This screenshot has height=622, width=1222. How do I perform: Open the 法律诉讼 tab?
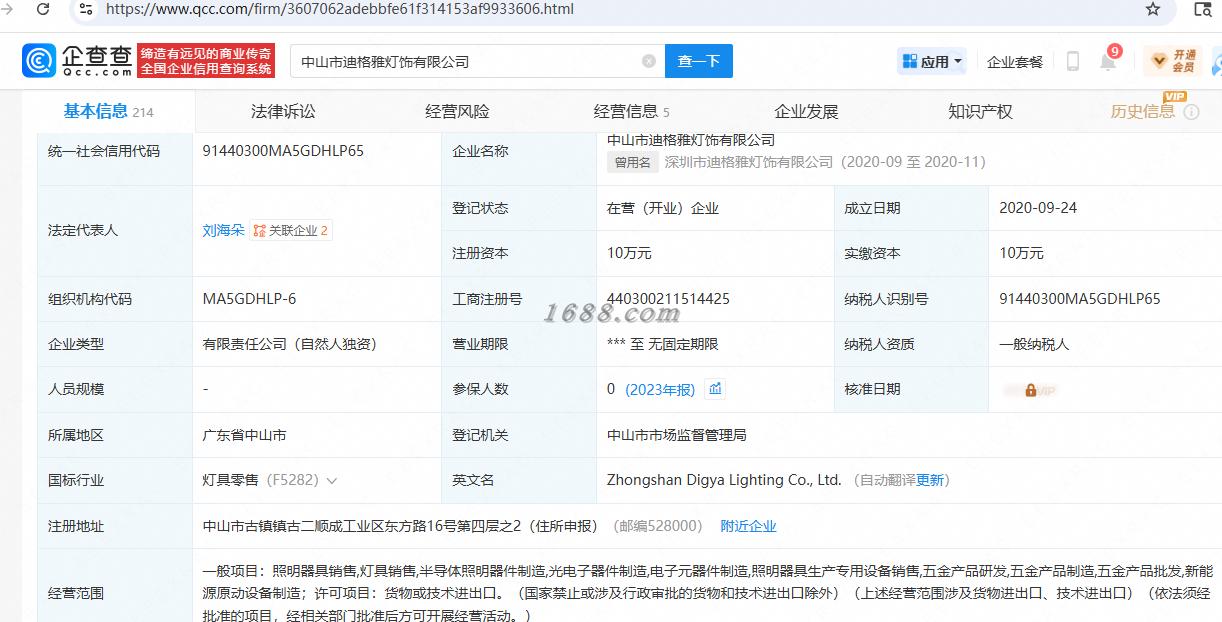(x=283, y=112)
